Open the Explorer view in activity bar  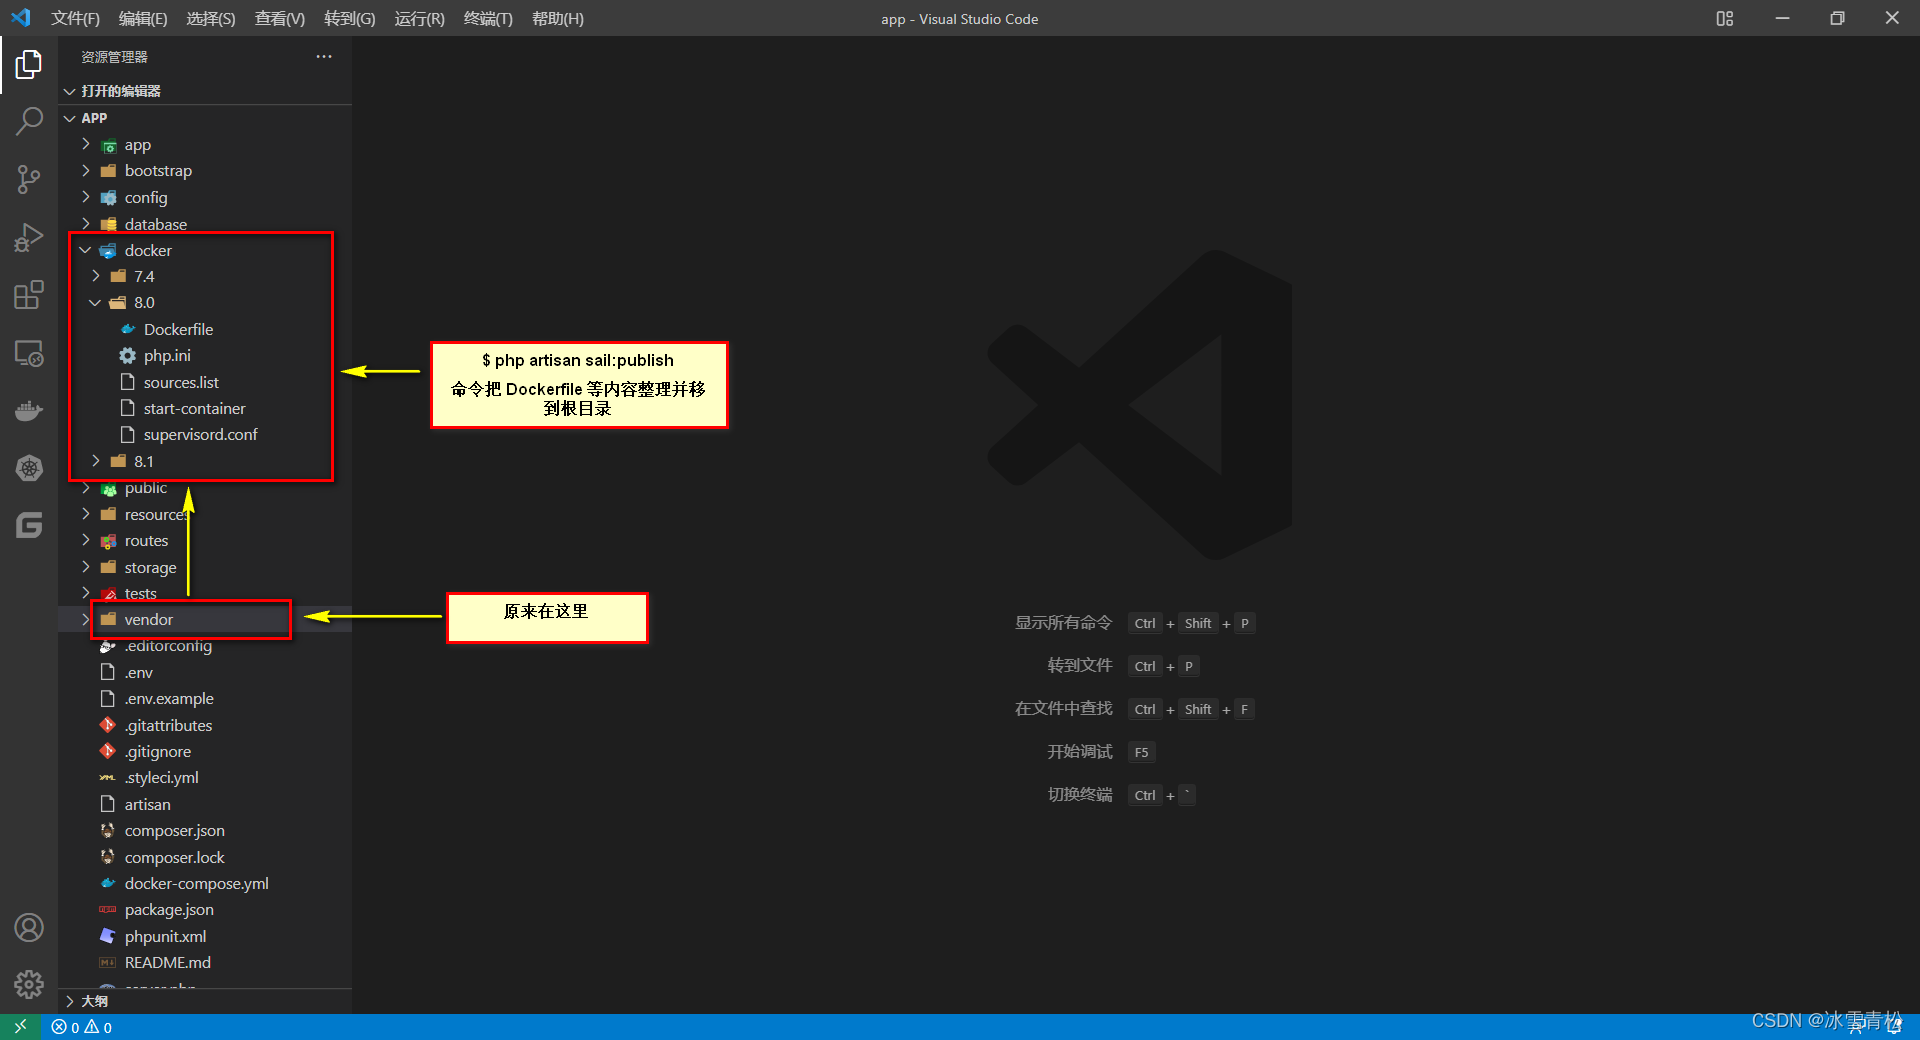click(x=29, y=65)
